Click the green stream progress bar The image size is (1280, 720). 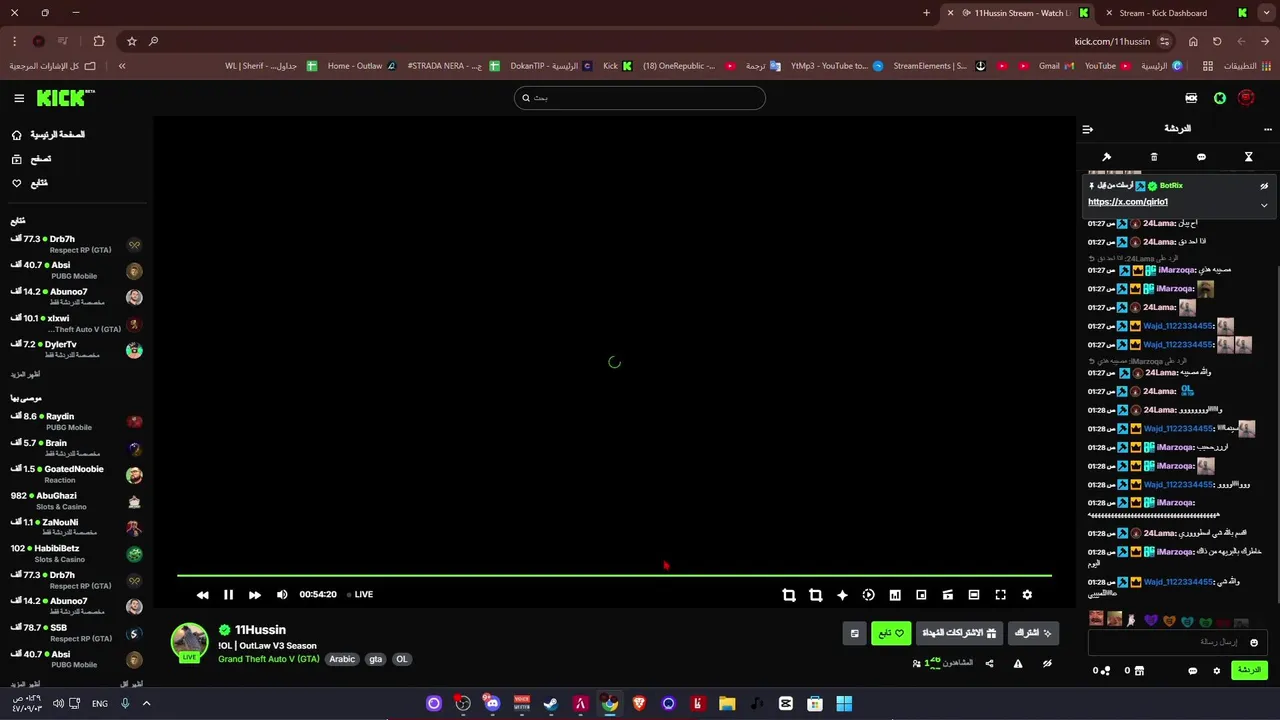614,575
